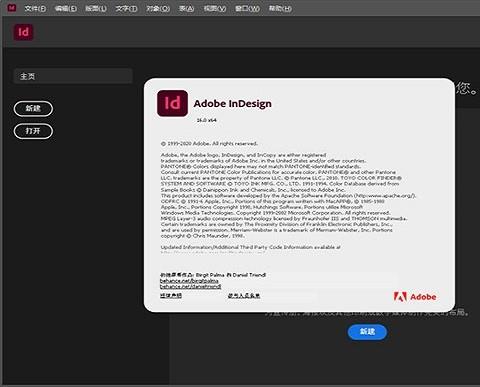Open the 编辑(E) menu
480x387 pixels.
pyautogui.click(x=66, y=8)
